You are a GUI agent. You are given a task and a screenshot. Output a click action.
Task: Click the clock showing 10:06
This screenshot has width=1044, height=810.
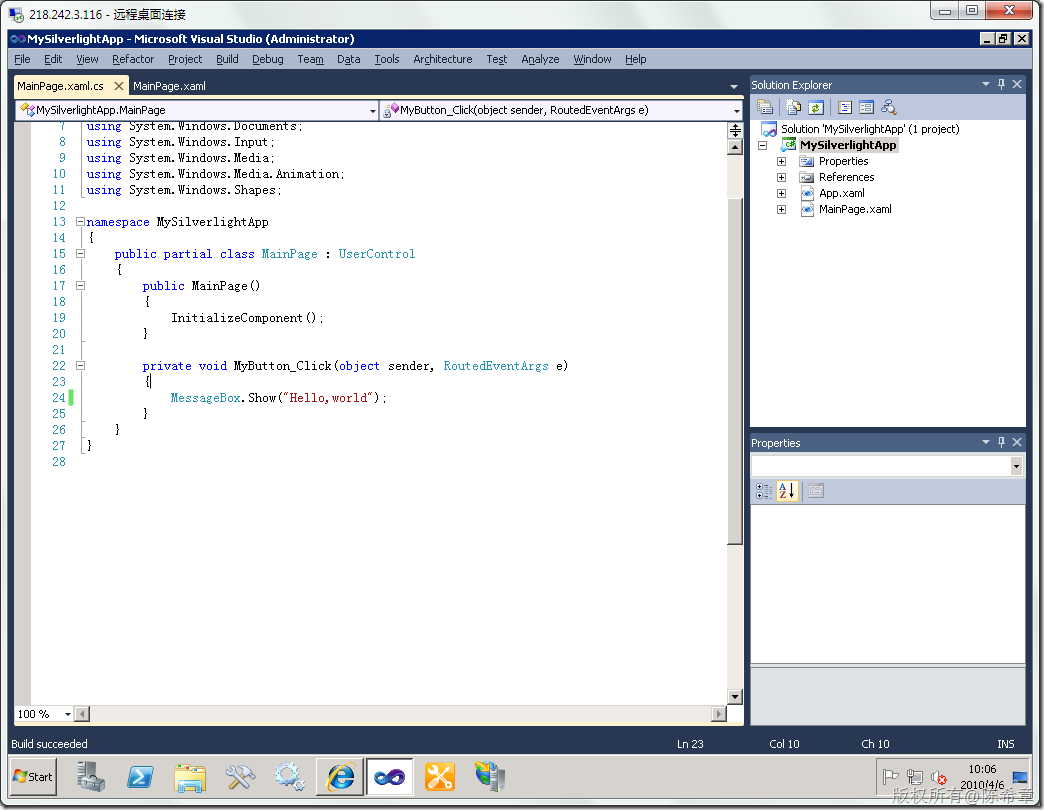coord(982,769)
